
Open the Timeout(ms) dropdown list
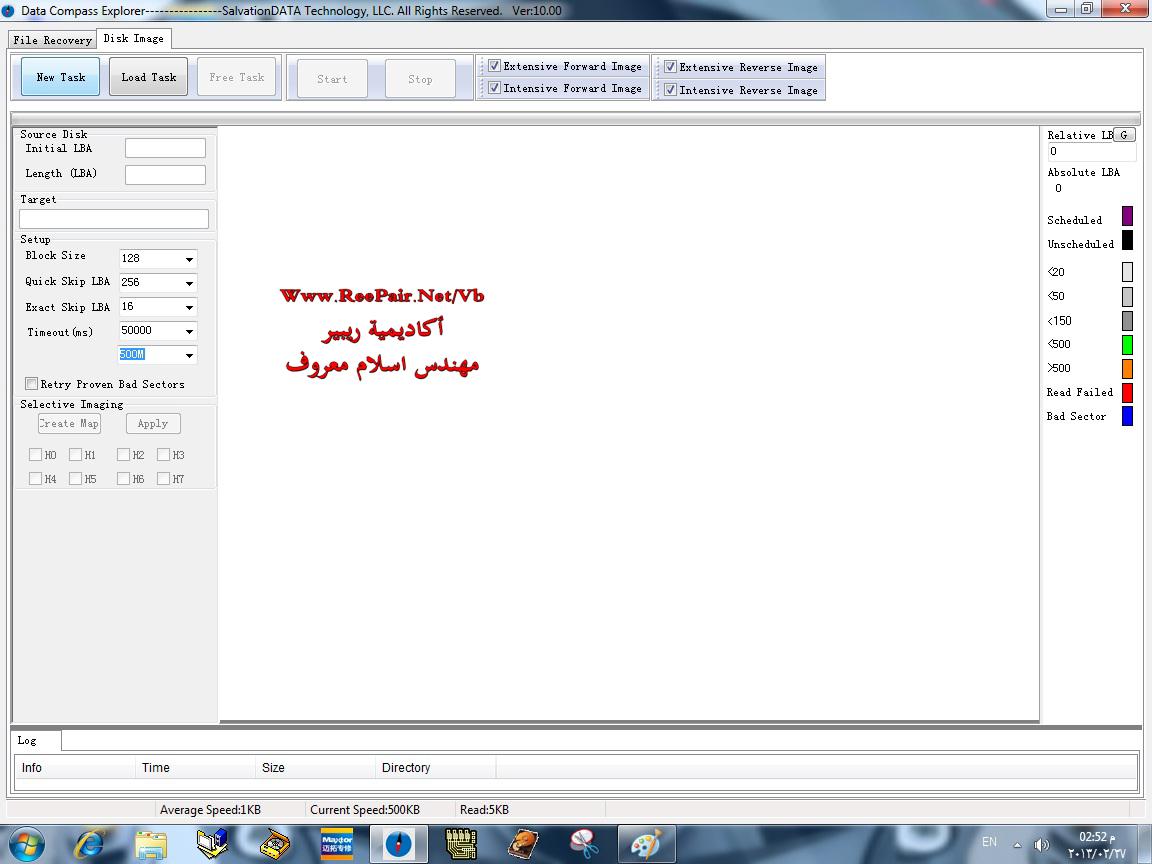click(188, 331)
